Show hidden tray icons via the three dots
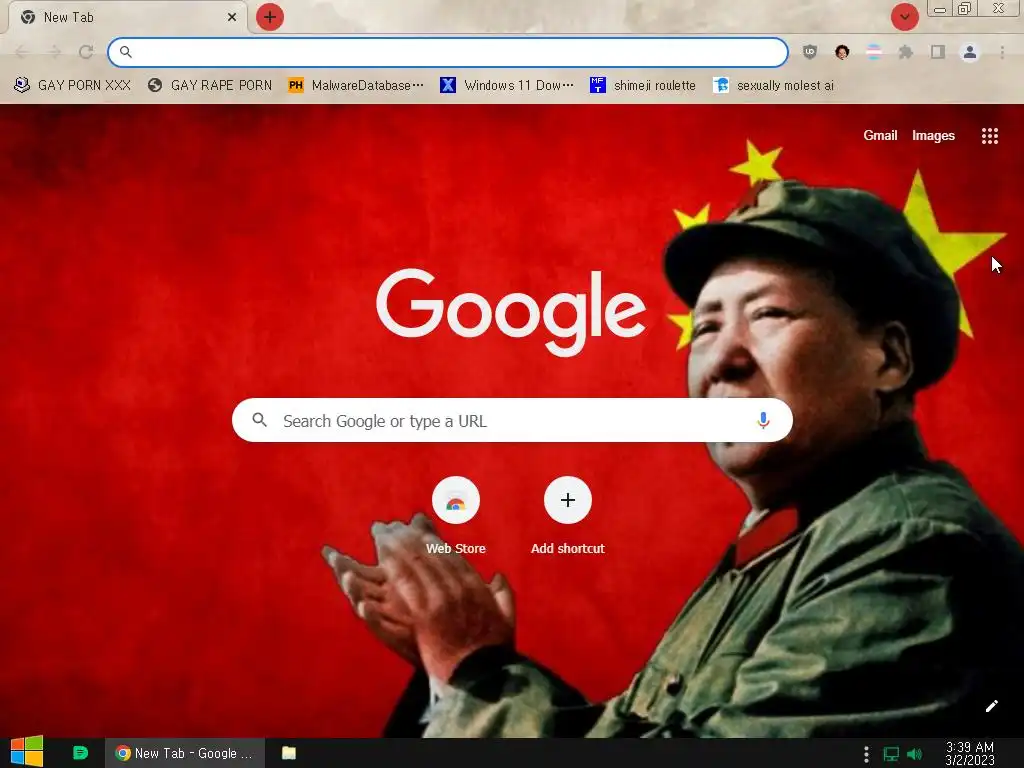Image resolution: width=1024 pixels, height=768 pixels. [x=866, y=754]
